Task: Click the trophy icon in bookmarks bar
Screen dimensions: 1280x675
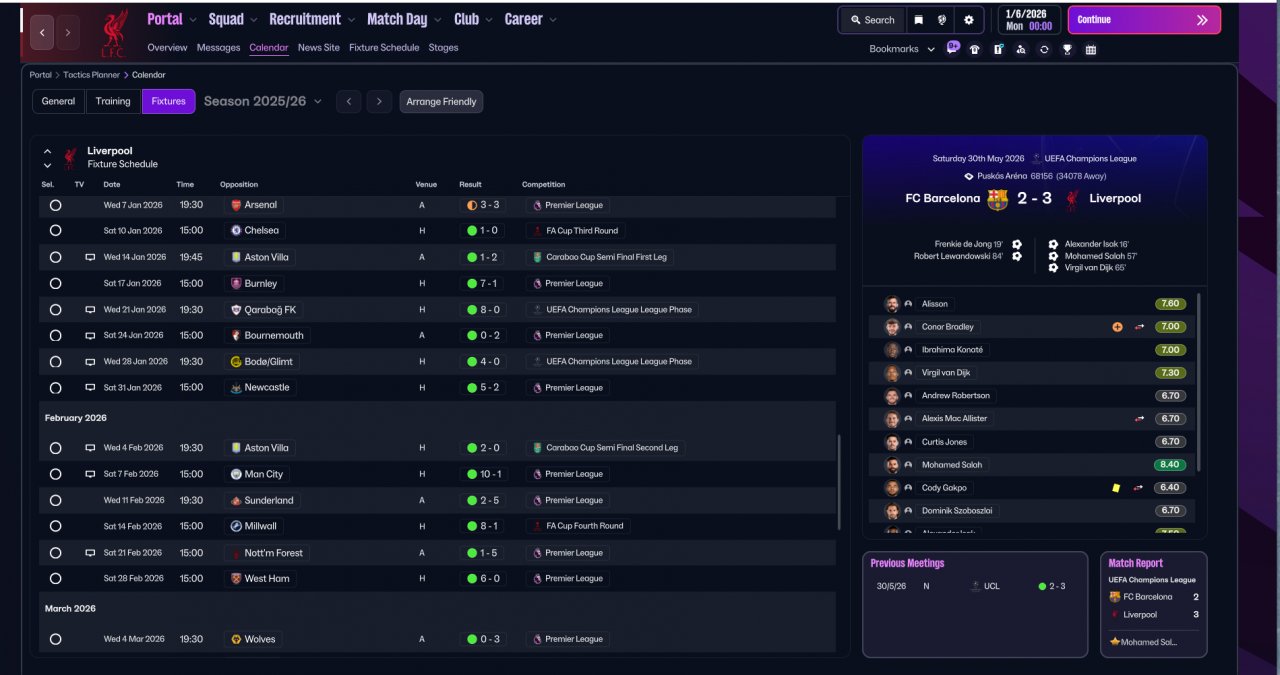Action: click(x=1067, y=49)
